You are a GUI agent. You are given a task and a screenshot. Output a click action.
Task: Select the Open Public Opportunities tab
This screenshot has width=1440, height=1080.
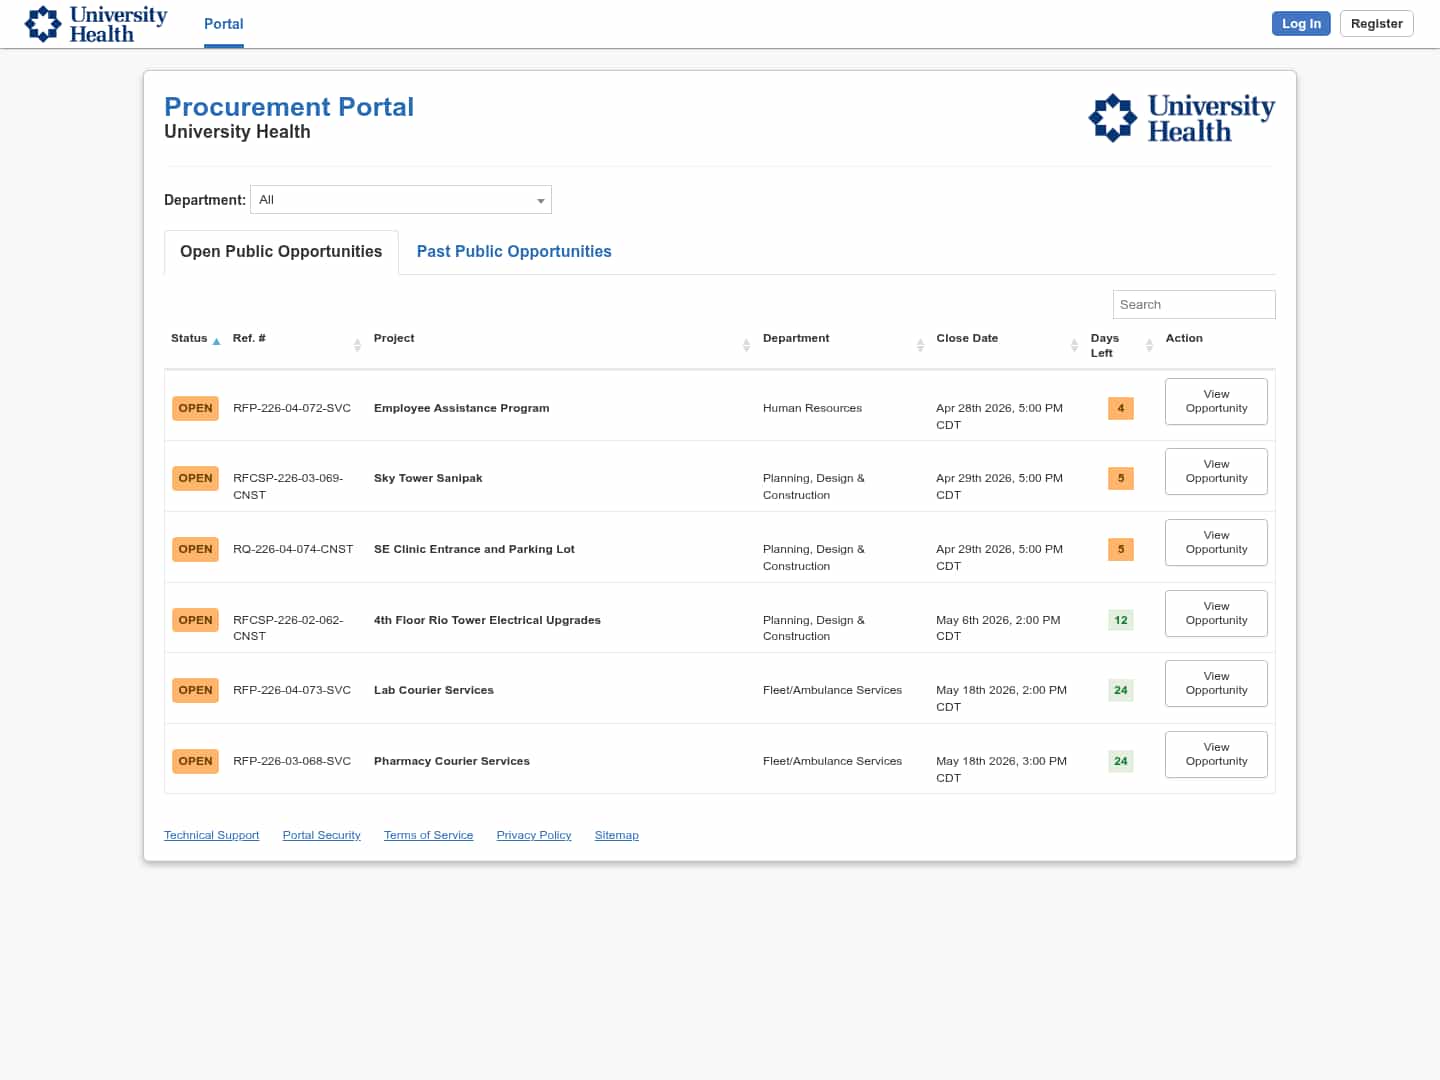point(281,252)
